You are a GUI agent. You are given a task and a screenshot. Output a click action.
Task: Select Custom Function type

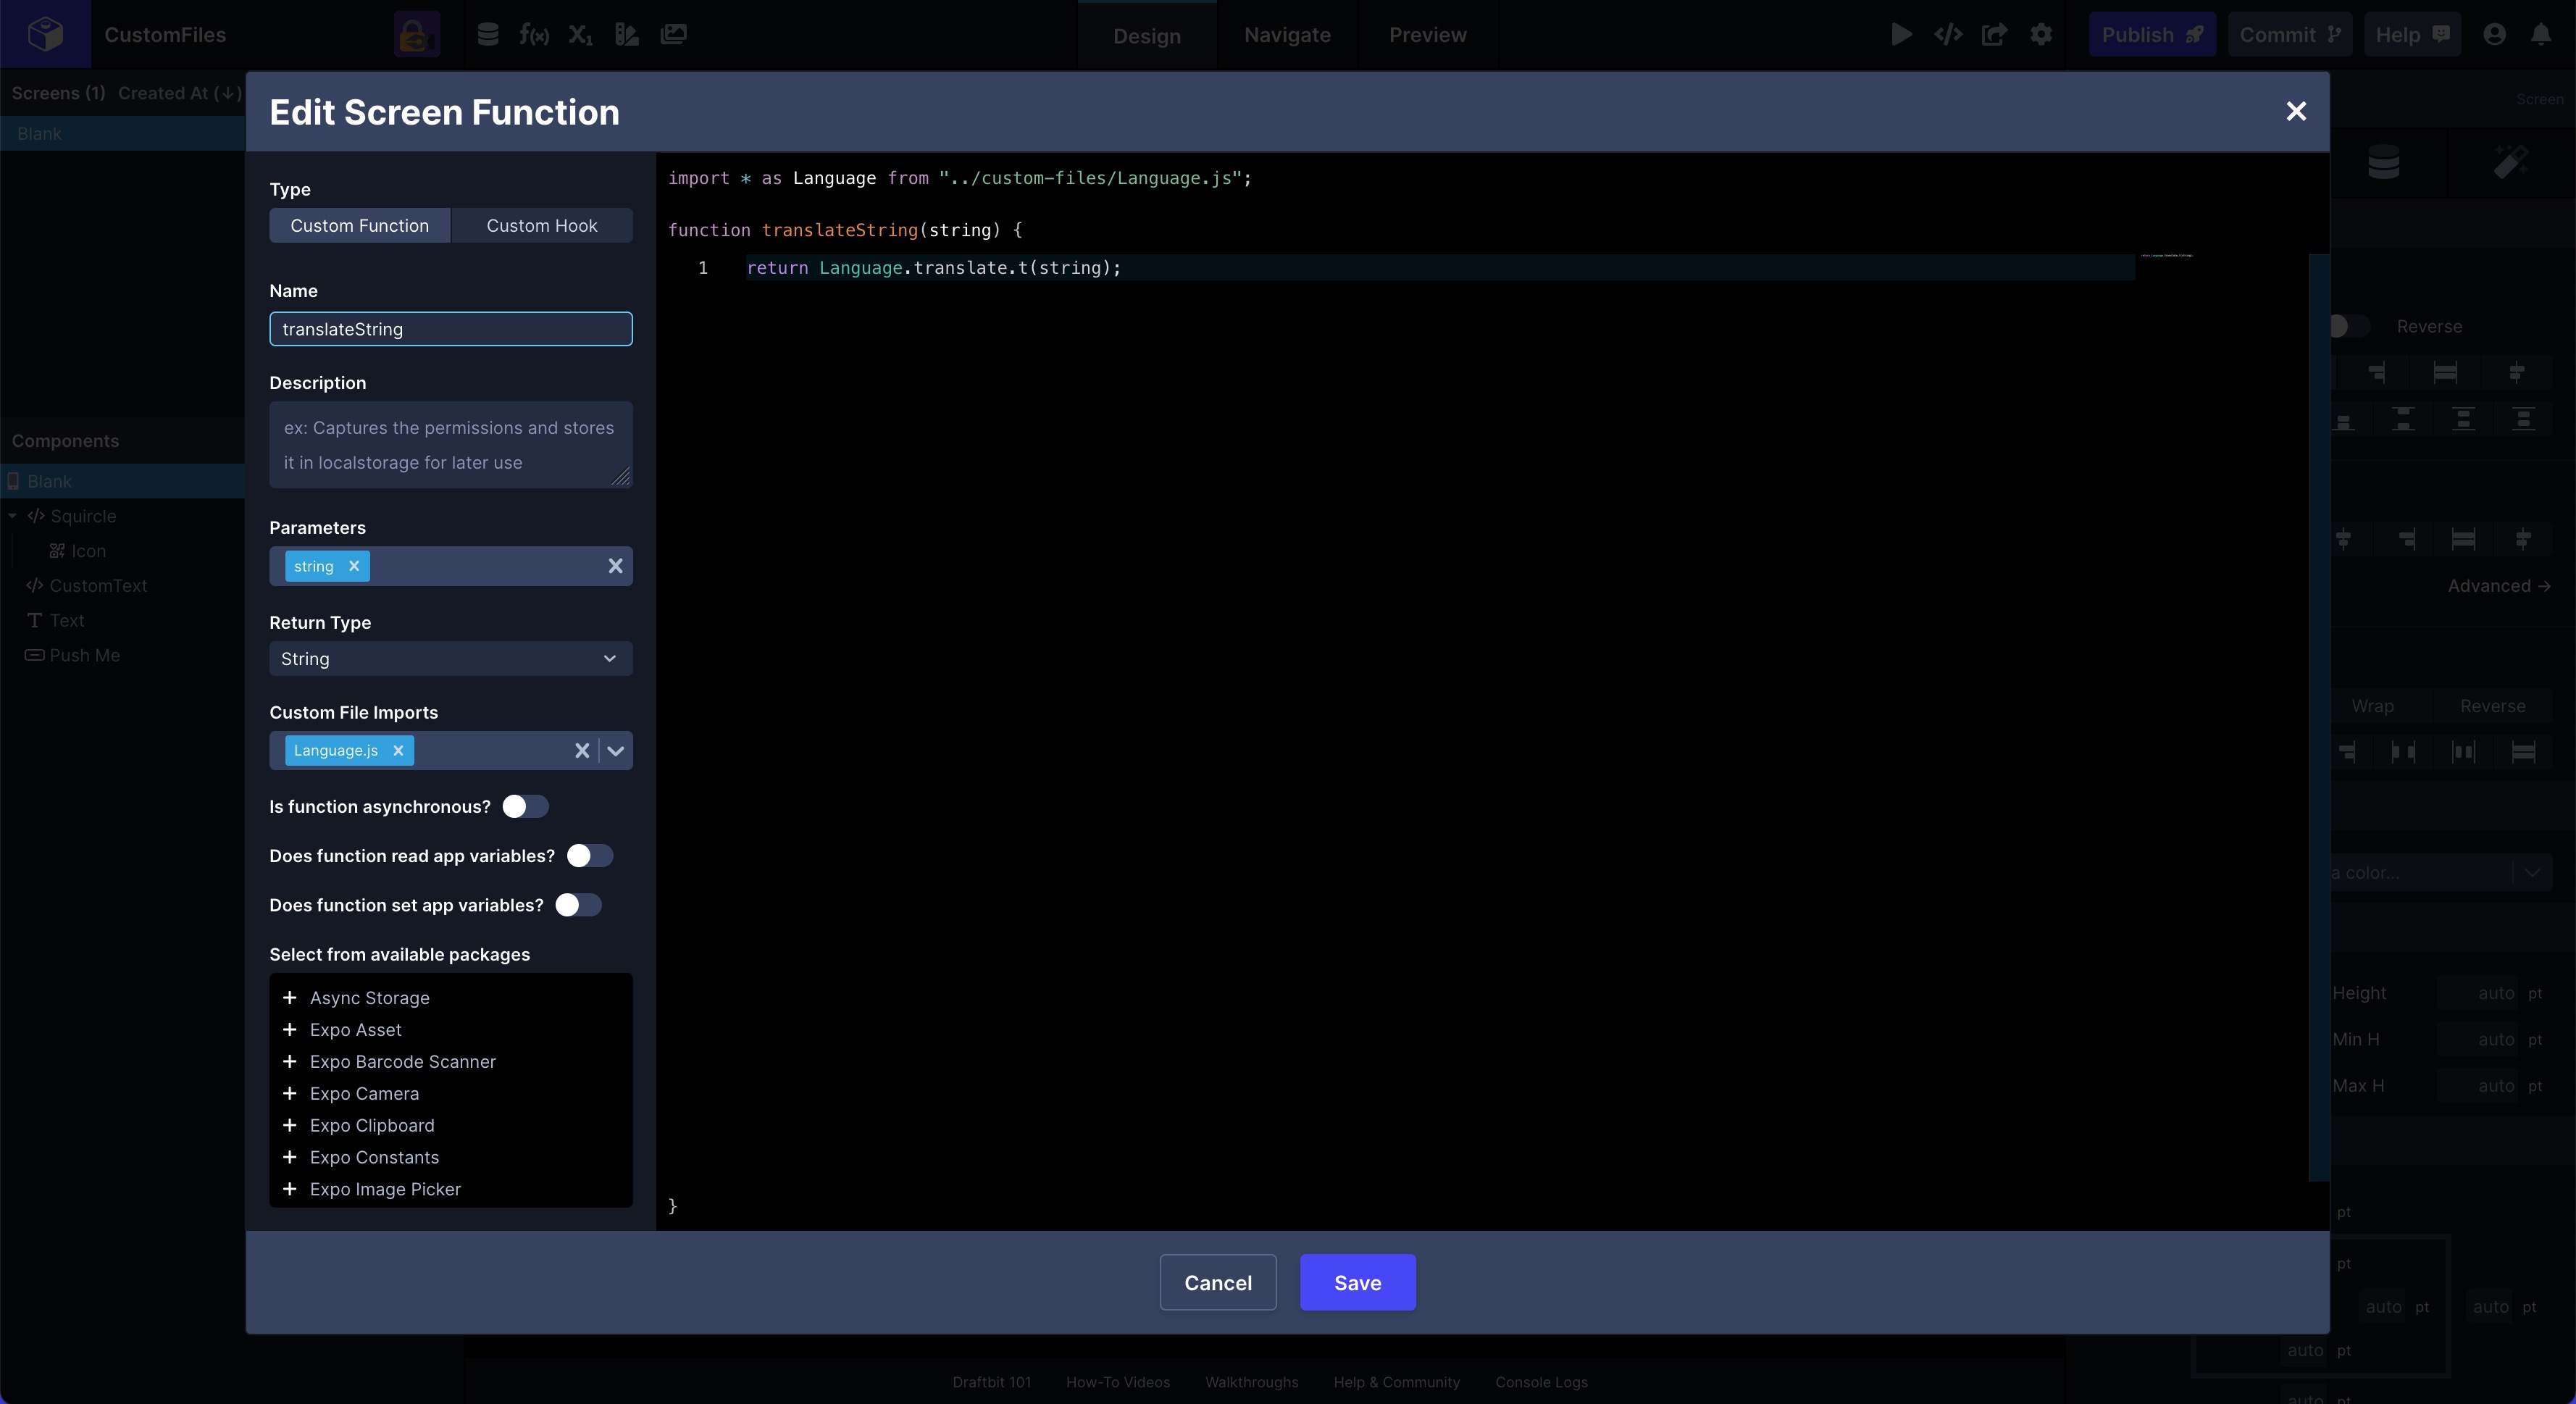[360, 225]
